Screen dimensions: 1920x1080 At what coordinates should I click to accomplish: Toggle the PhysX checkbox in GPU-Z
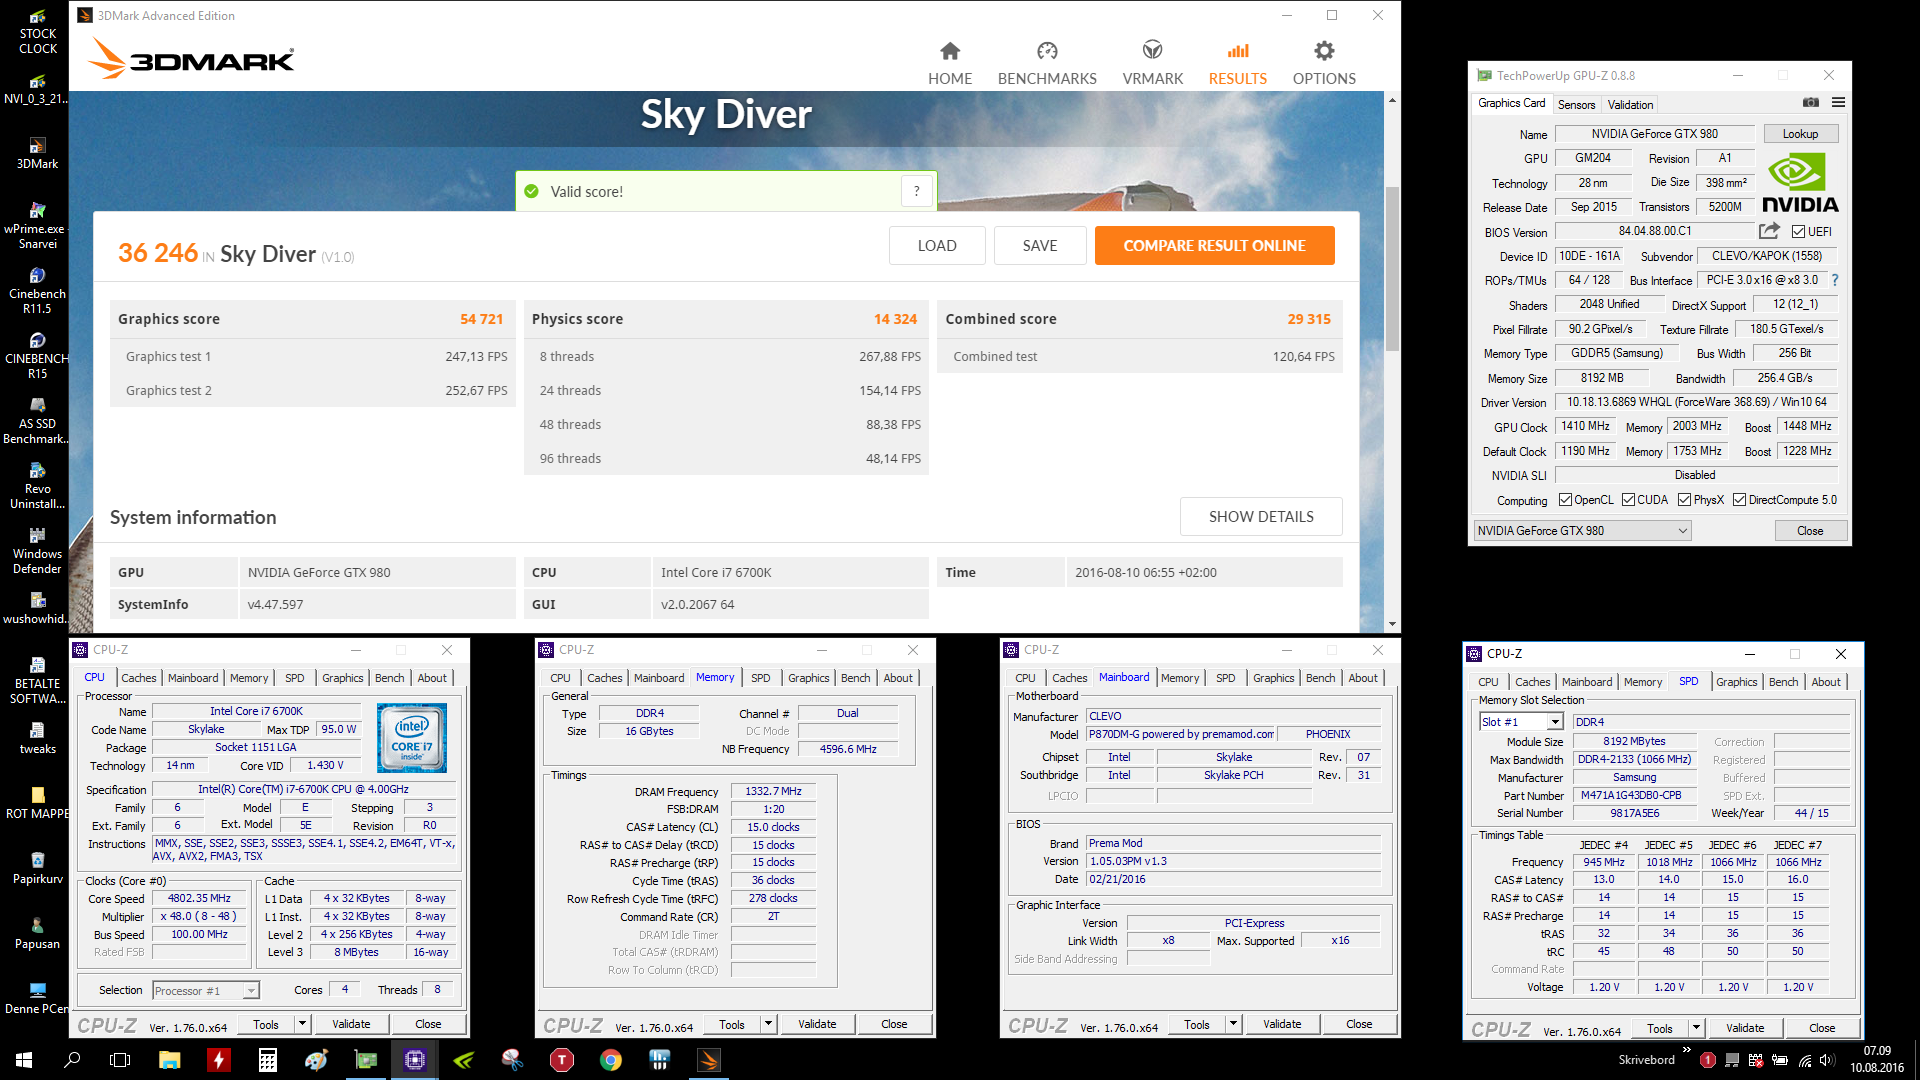tap(1684, 500)
